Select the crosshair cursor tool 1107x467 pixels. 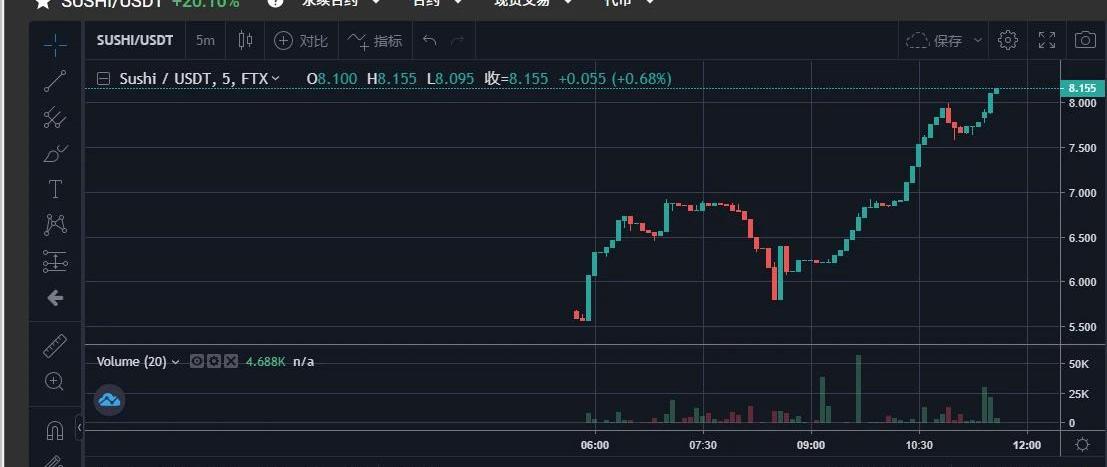point(55,44)
